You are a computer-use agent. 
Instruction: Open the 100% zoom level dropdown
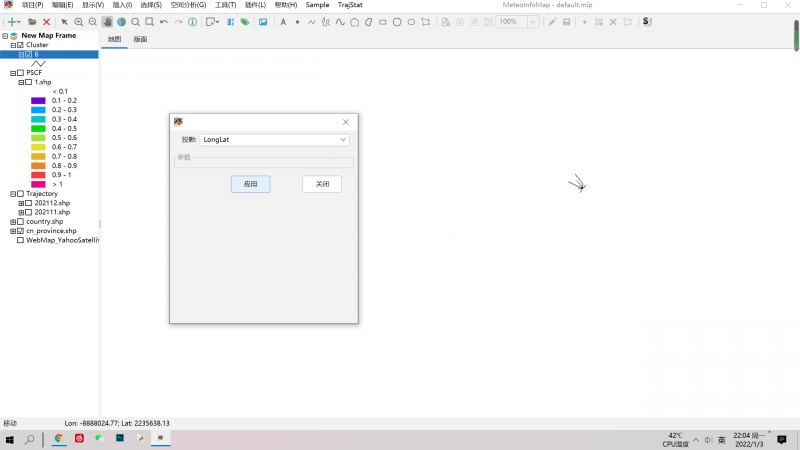coord(532,21)
